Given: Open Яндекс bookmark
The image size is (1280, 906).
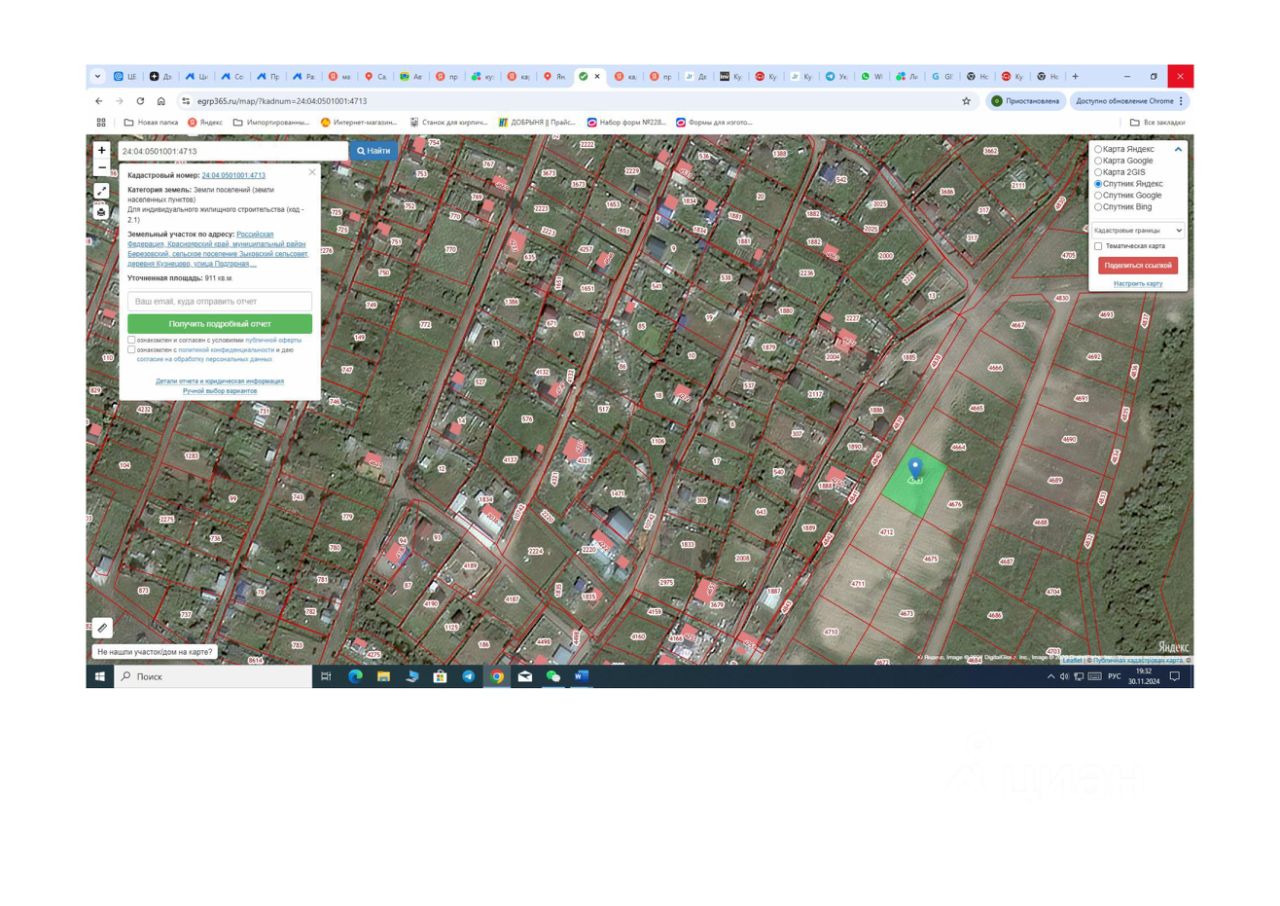Looking at the screenshot, I should pyautogui.click(x=205, y=122).
